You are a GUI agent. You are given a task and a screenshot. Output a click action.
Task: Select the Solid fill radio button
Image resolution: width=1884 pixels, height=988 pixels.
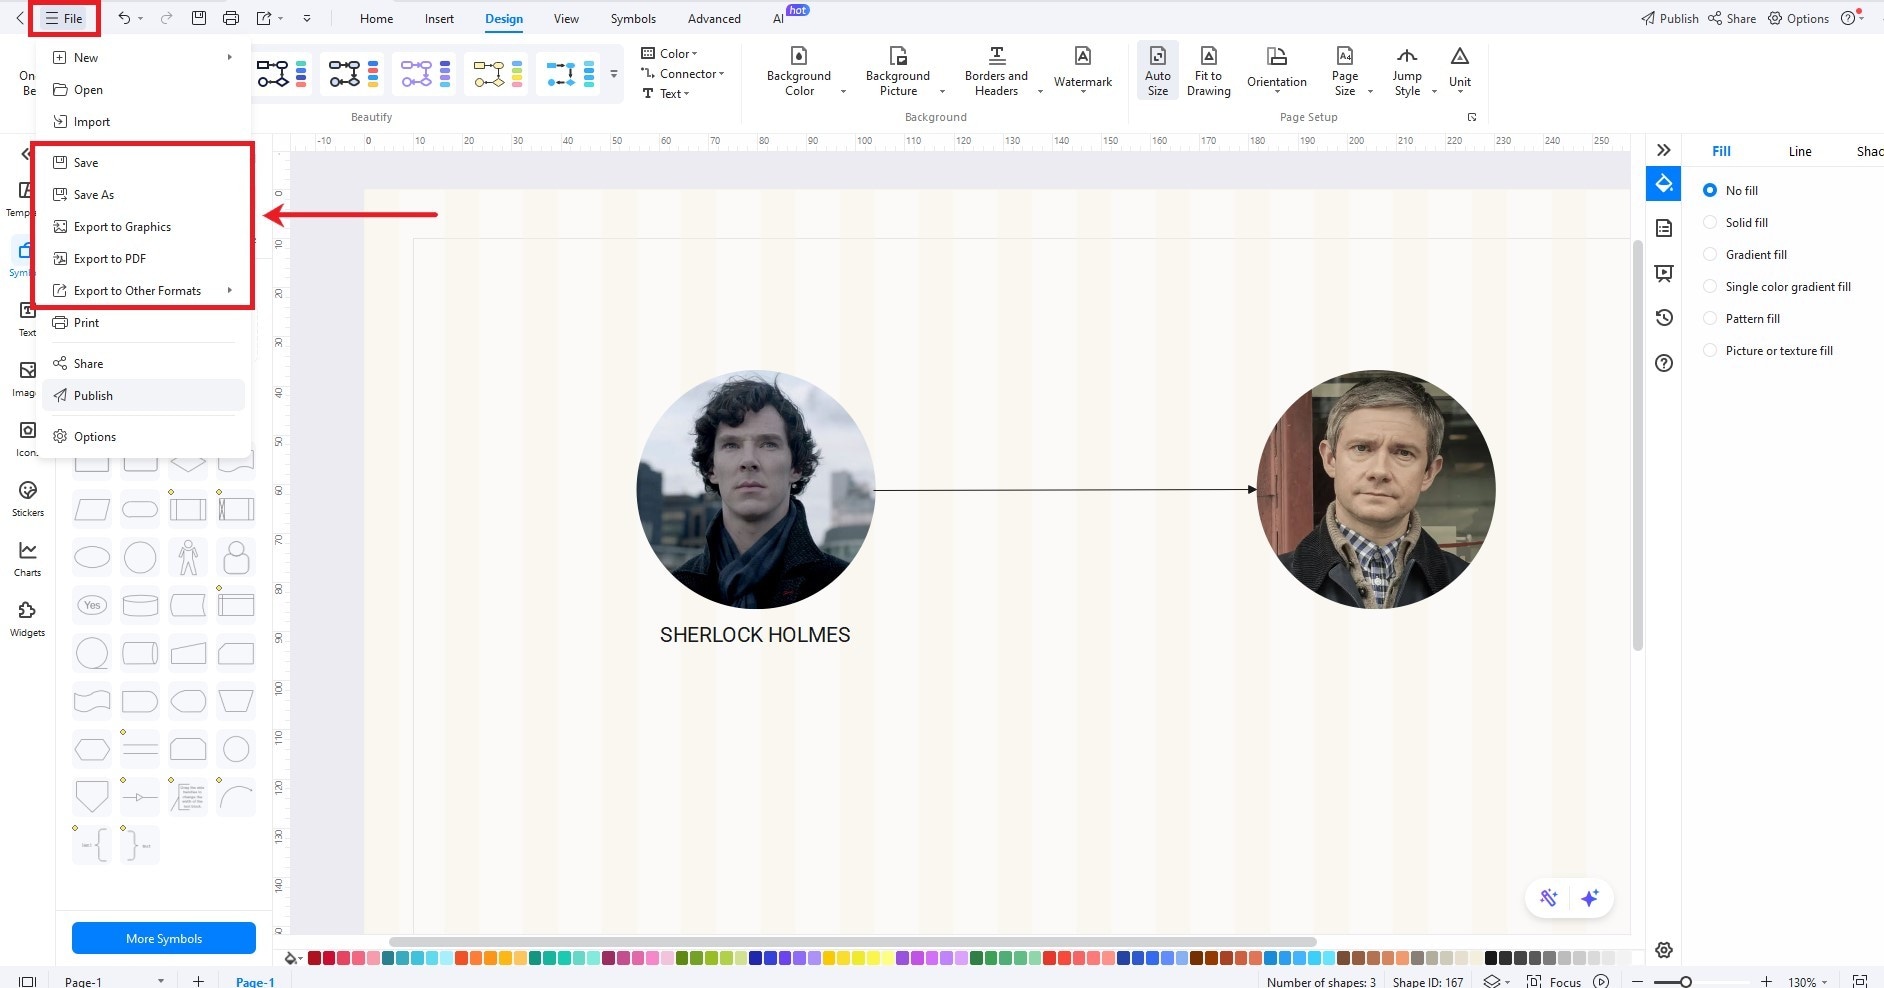tap(1710, 222)
